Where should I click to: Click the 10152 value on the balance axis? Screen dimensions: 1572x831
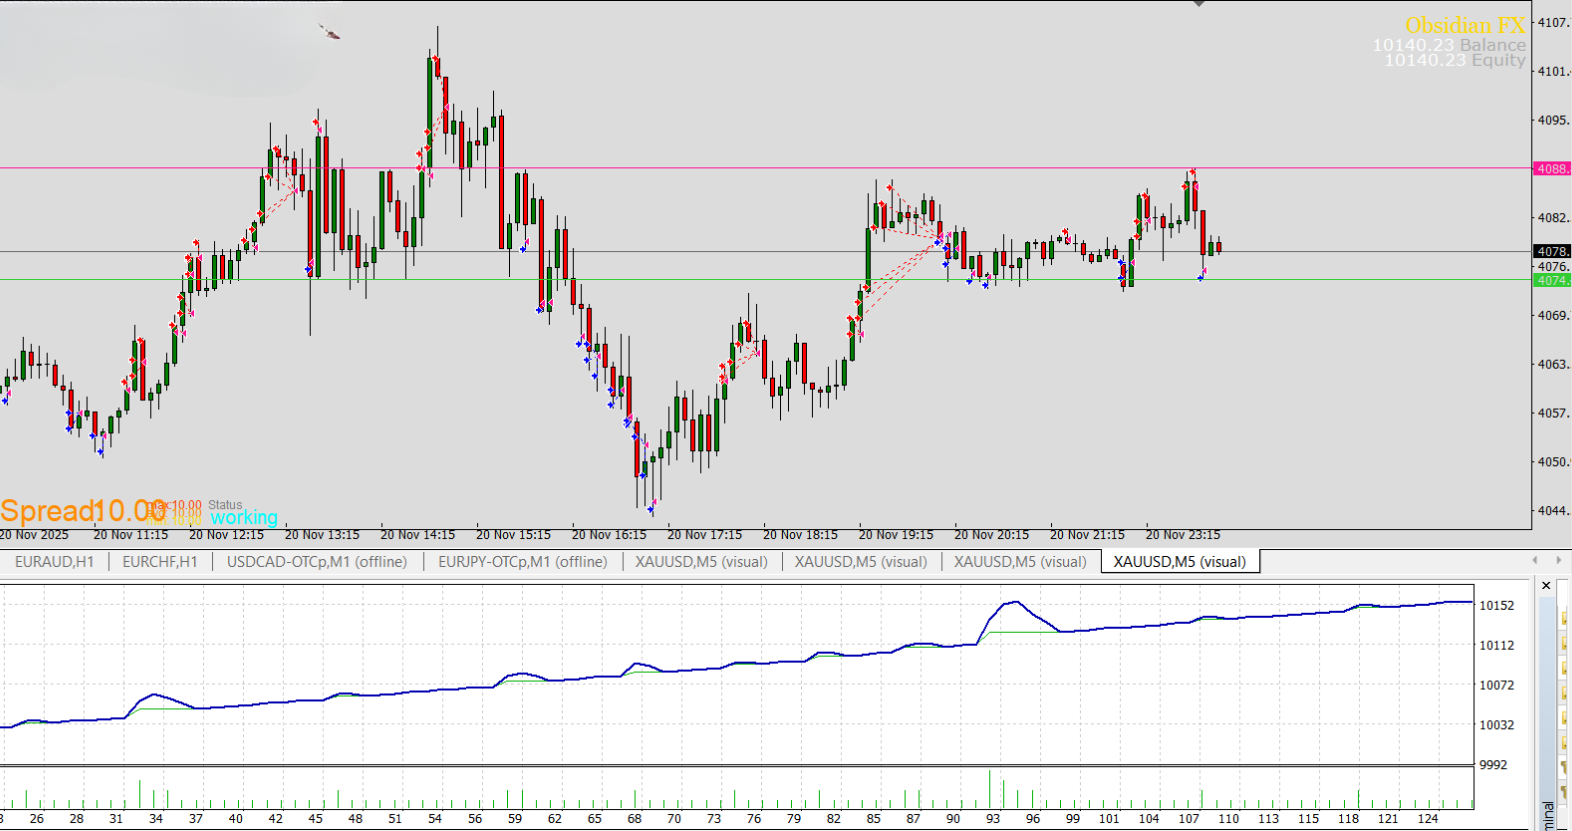click(1497, 606)
